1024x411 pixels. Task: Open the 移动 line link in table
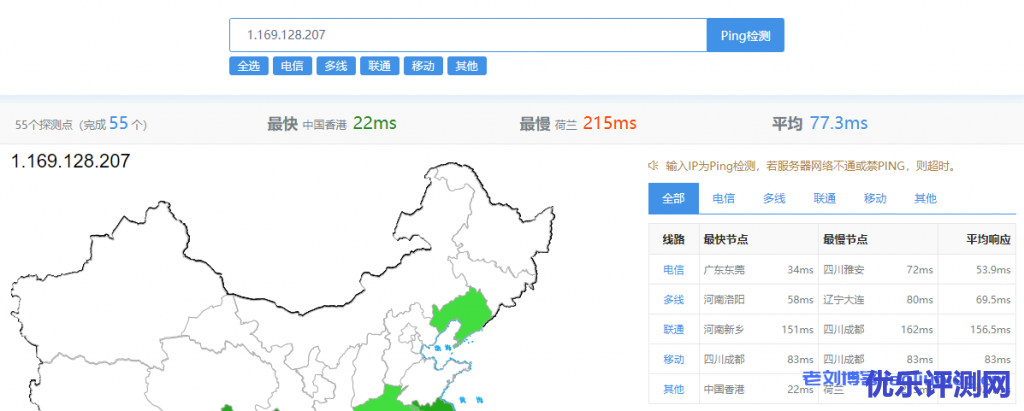(x=673, y=359)
